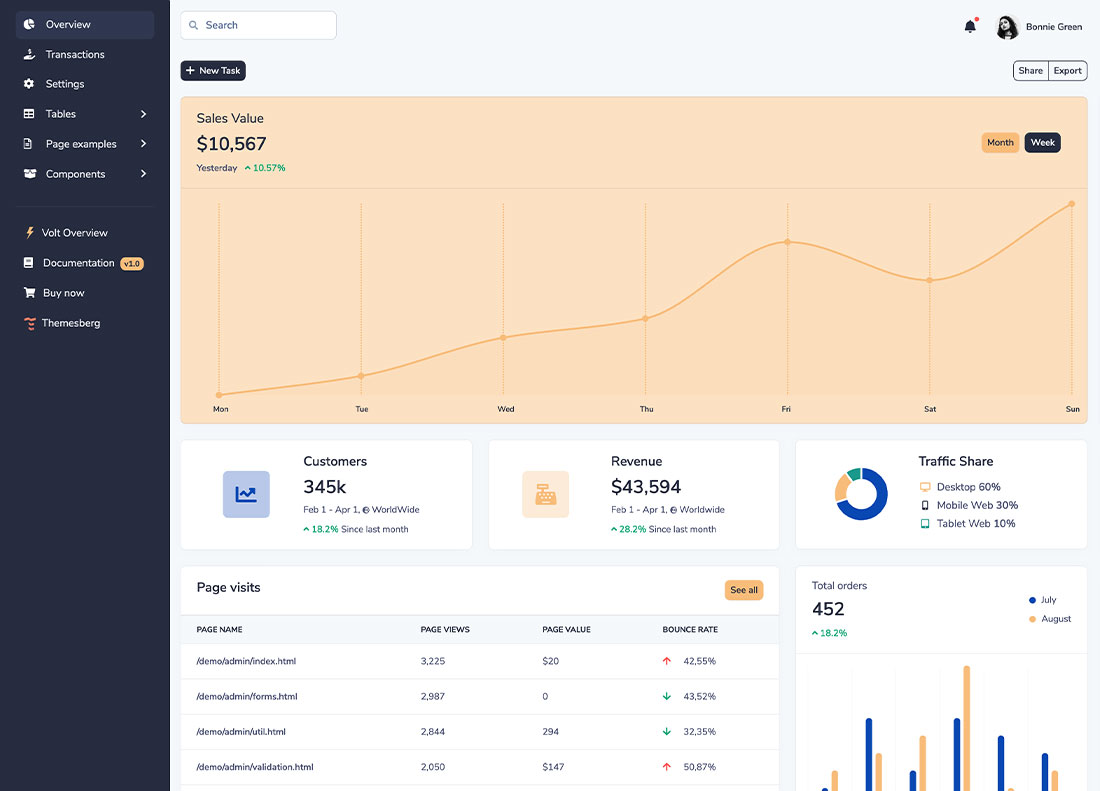
Task: Select Overview in the sidebar
Action: [x=66, y=25]
